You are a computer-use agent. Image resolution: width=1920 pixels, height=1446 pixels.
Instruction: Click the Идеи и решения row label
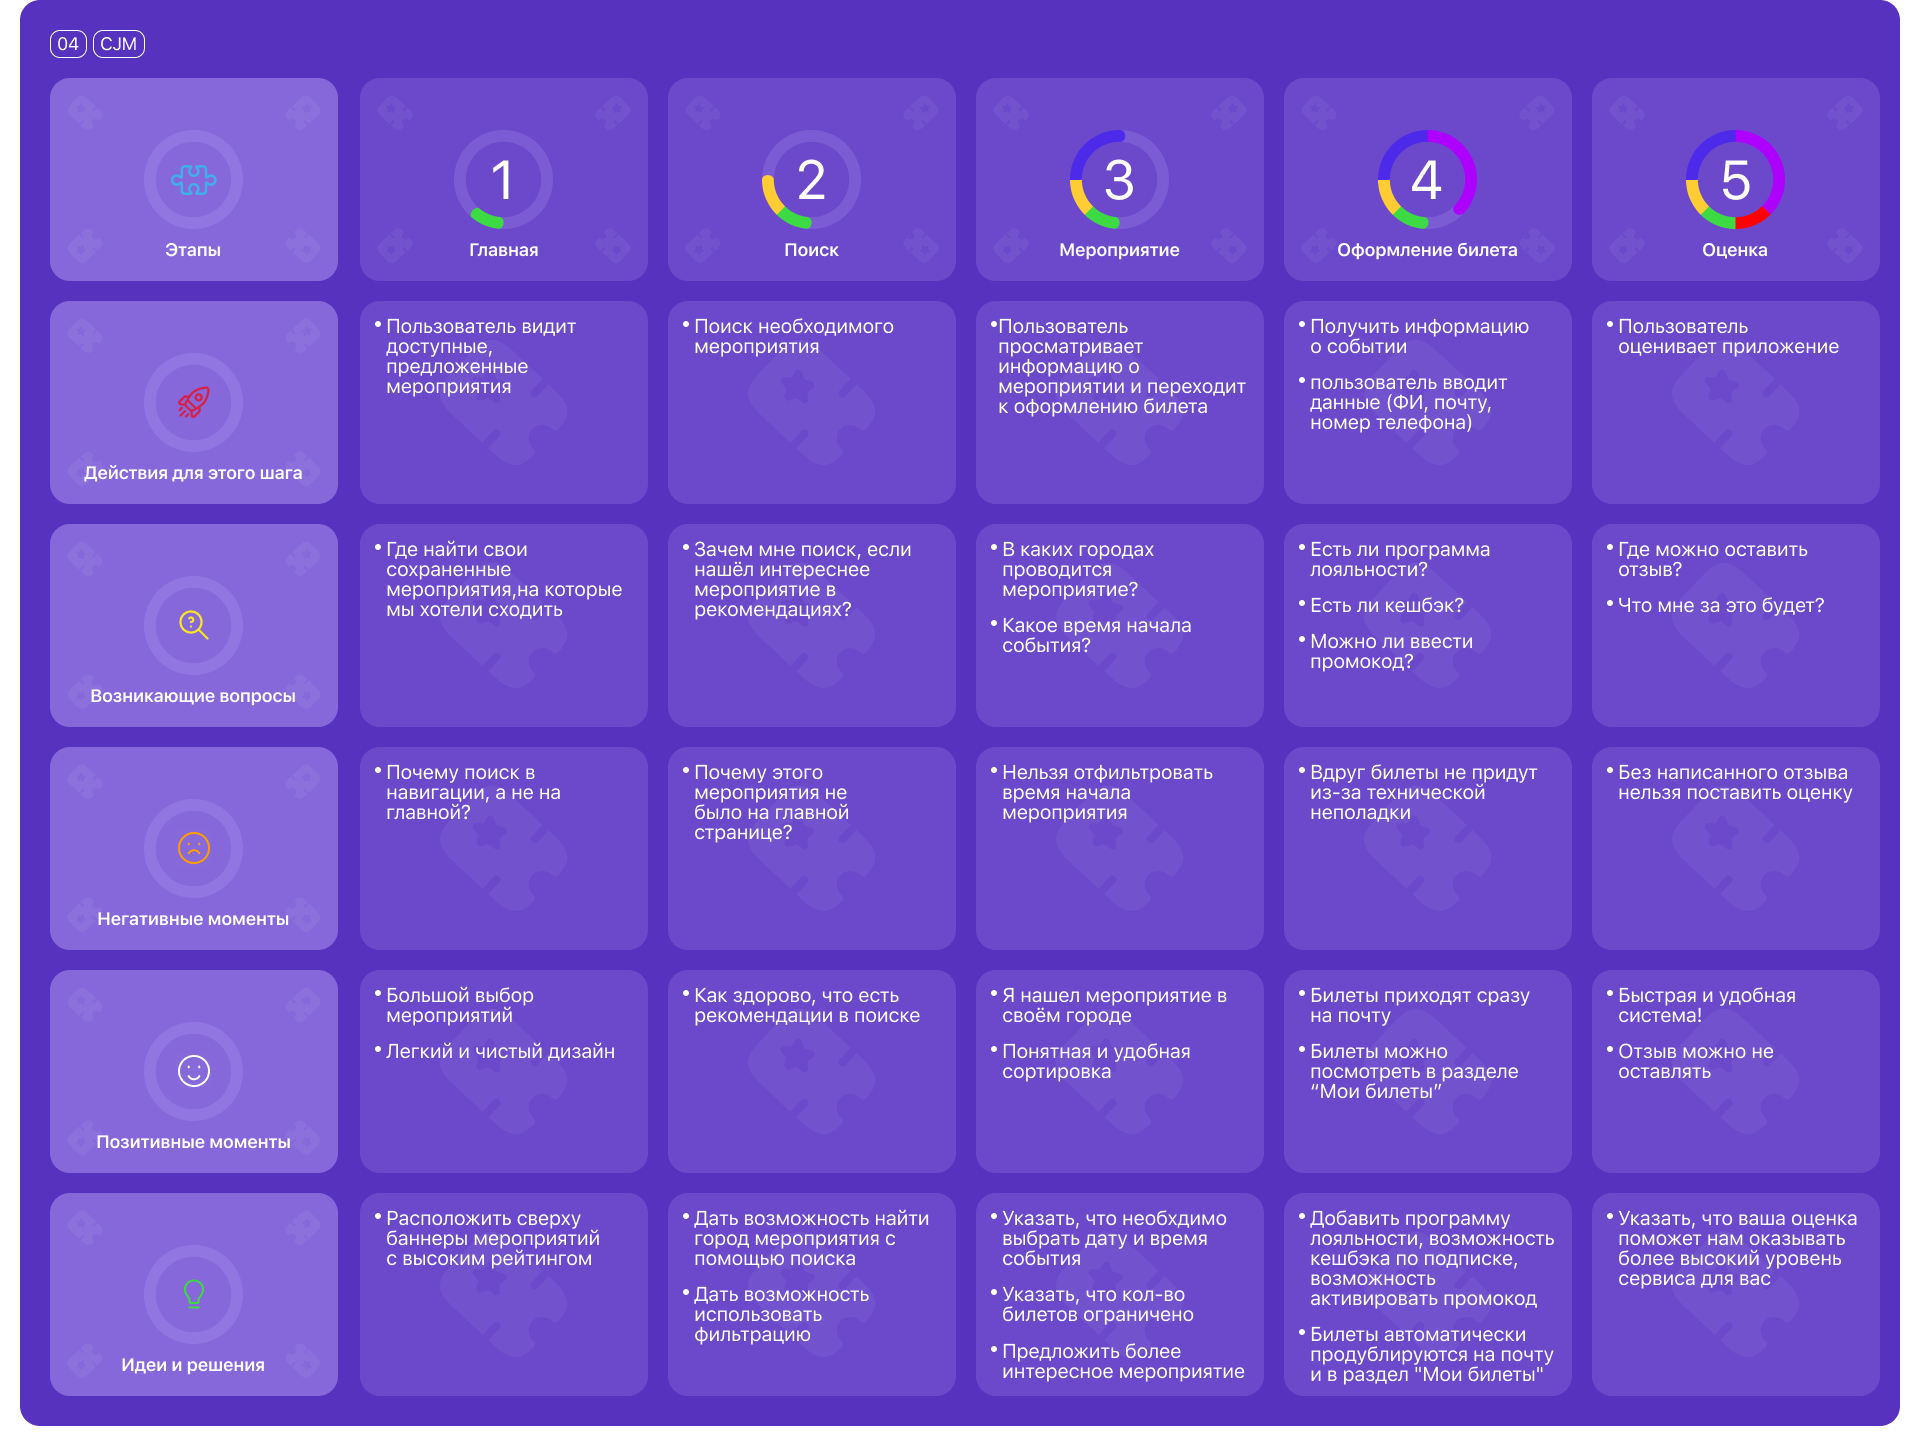pos(193,1365)
